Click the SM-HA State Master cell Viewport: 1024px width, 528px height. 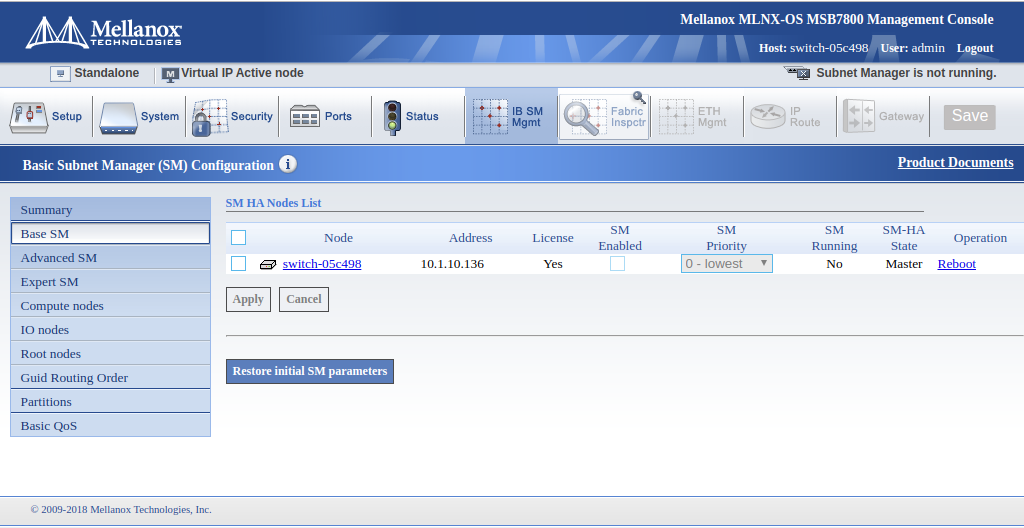[x=904, y=264]
